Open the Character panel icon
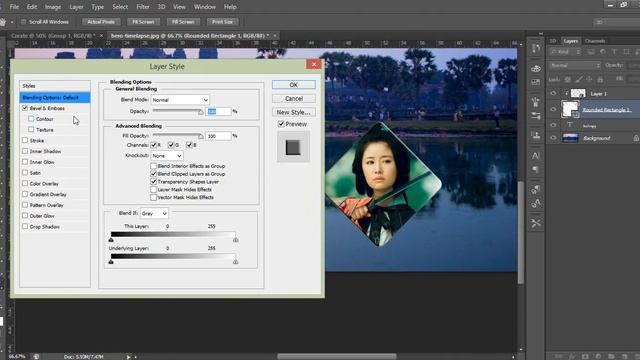Screen dimensions: 640x360 coord(536,156)
